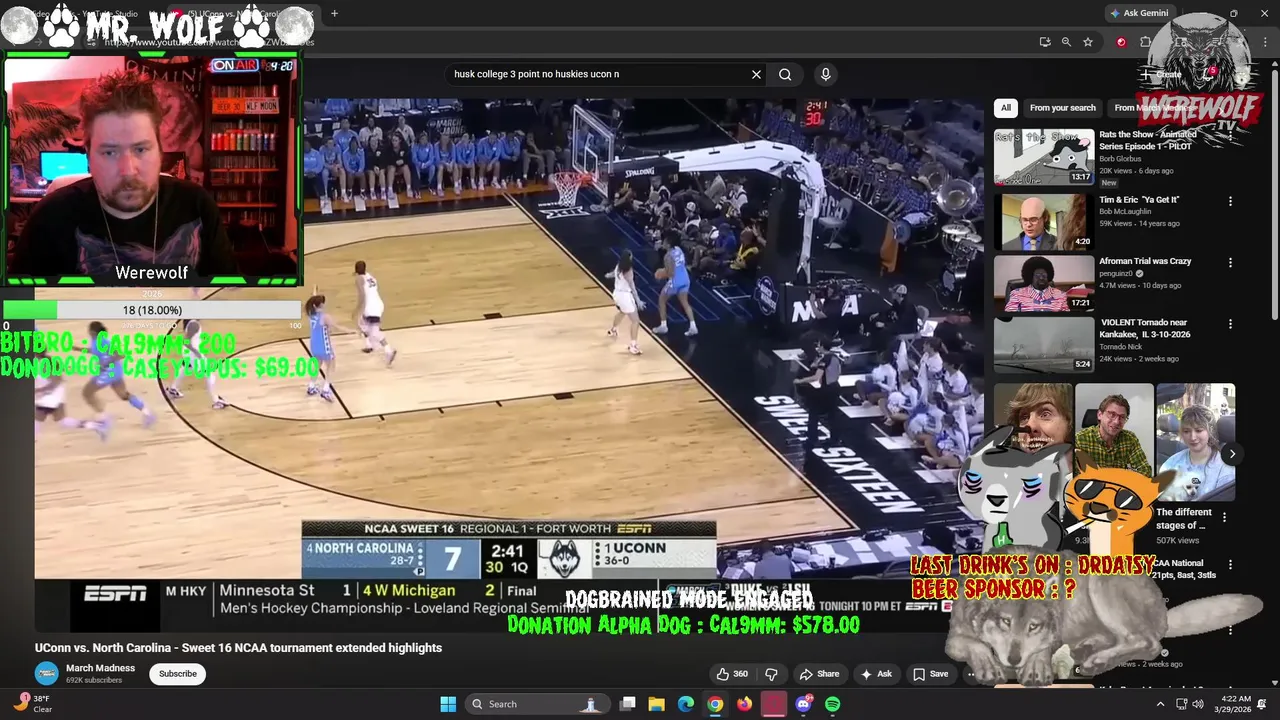Open Microsoft Edge from the taskbar
1280x720 pixels.
tap(686, 704)
